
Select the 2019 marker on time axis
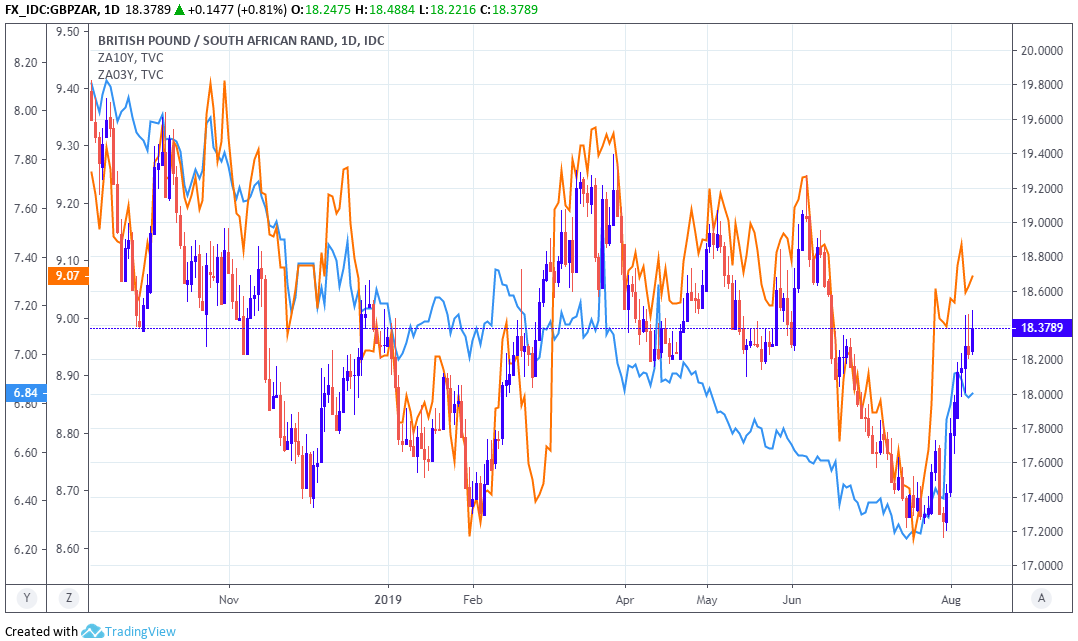(x=388, y=598)
